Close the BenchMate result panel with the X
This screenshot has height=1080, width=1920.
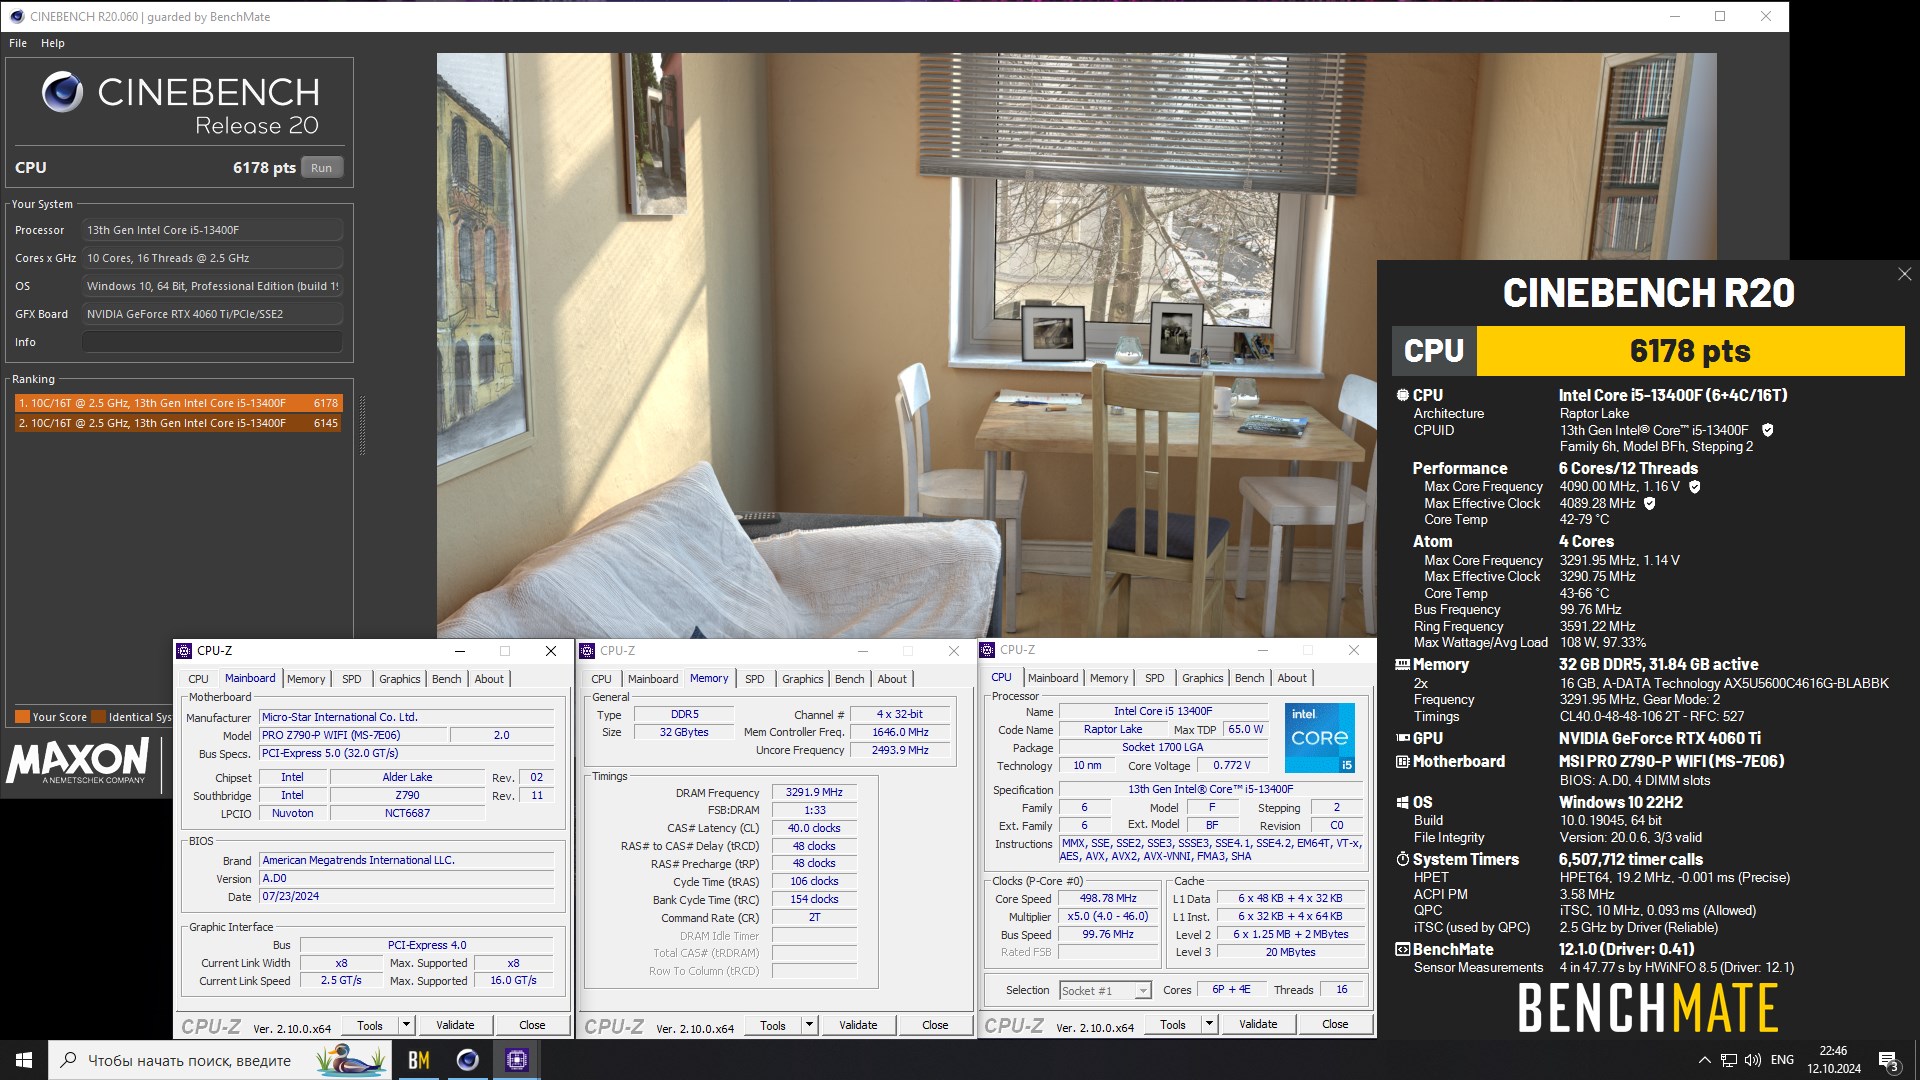pyautogui.click(x=1904, y=274)
